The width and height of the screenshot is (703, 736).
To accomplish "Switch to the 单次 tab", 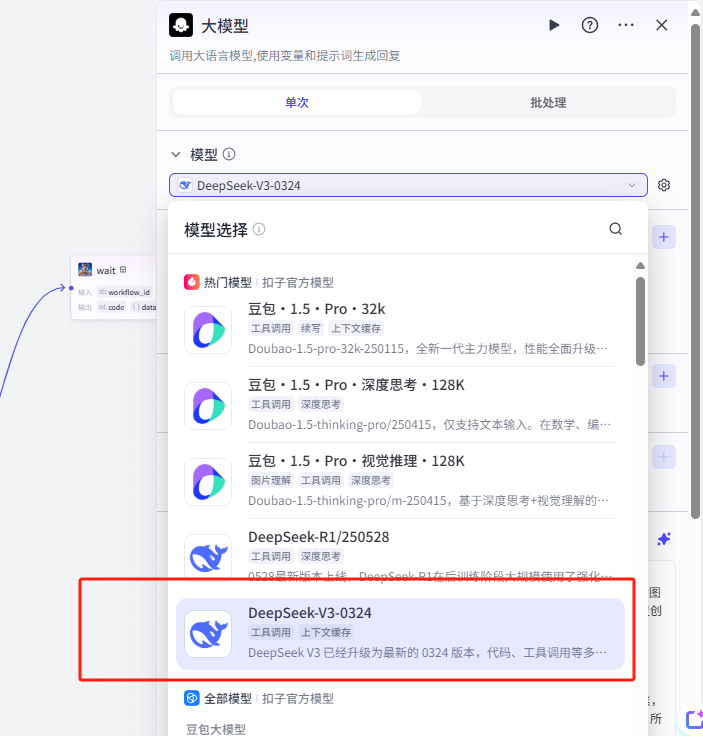I will coord(297,102).
